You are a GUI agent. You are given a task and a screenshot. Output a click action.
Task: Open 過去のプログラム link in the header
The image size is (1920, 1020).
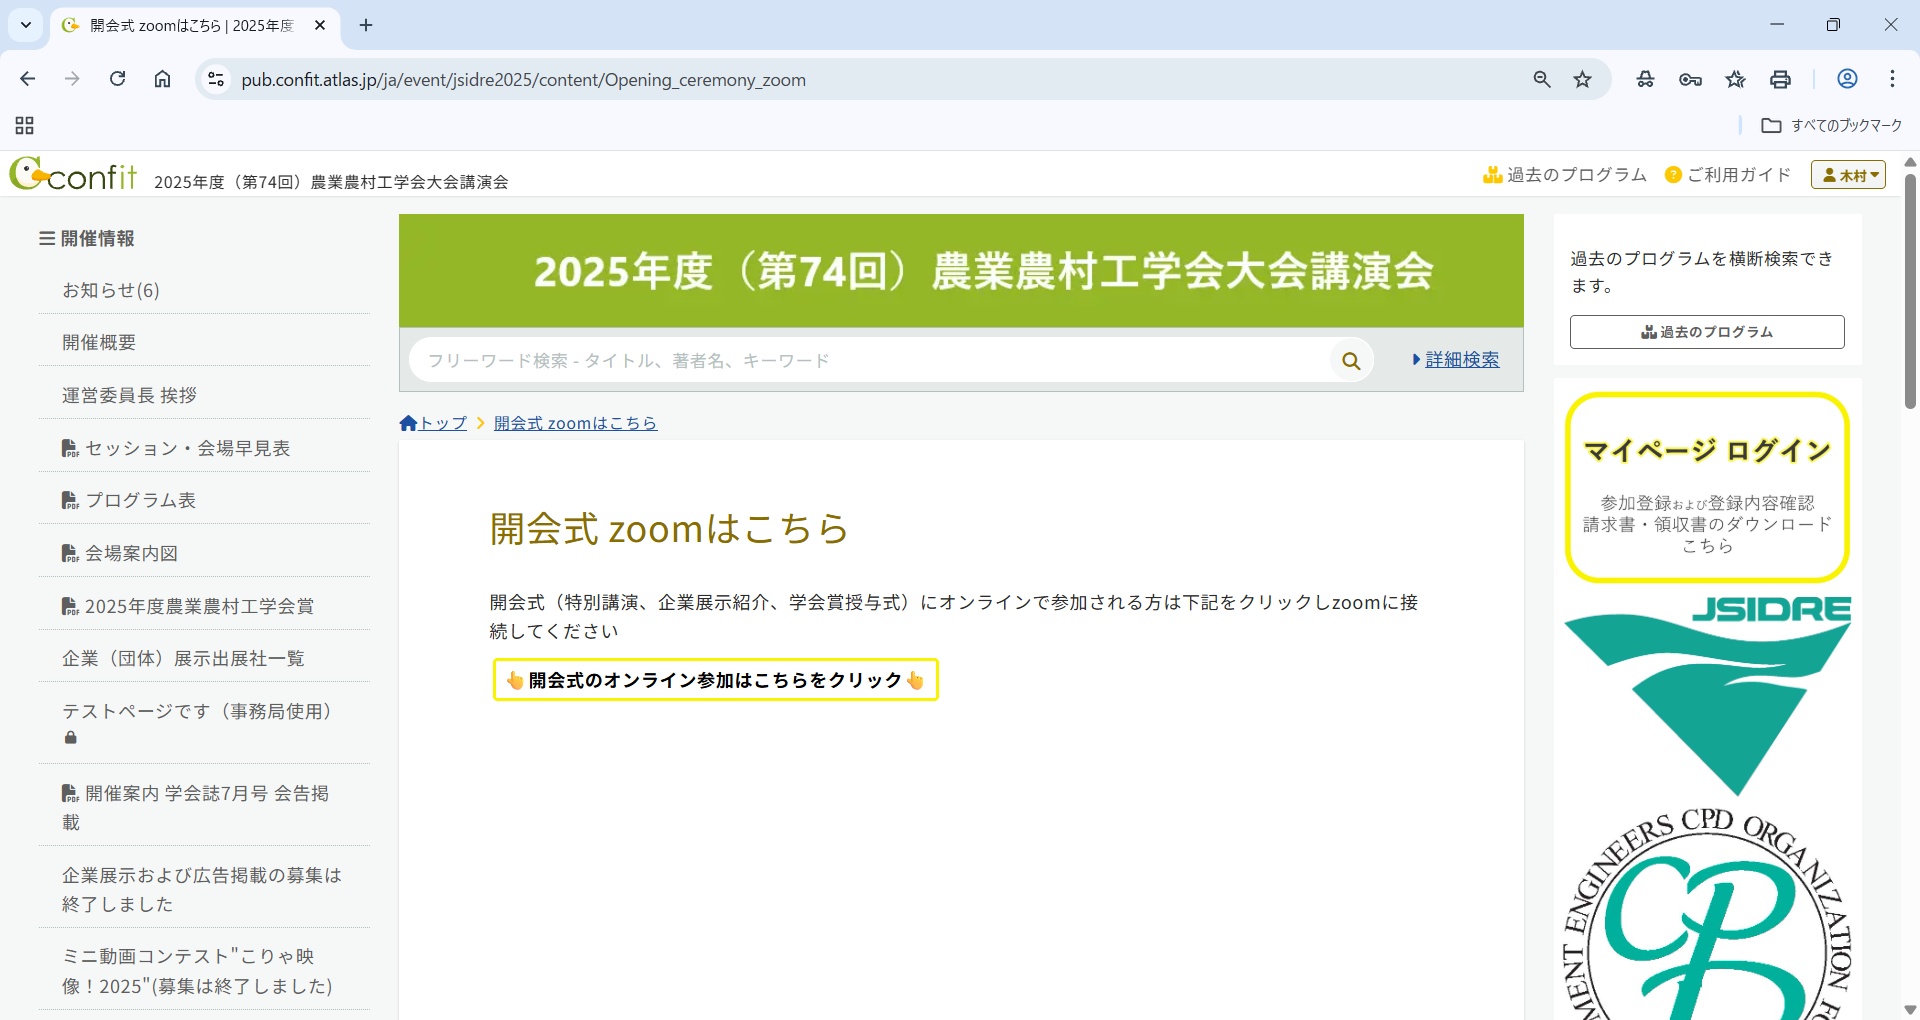pos(1564,175)
